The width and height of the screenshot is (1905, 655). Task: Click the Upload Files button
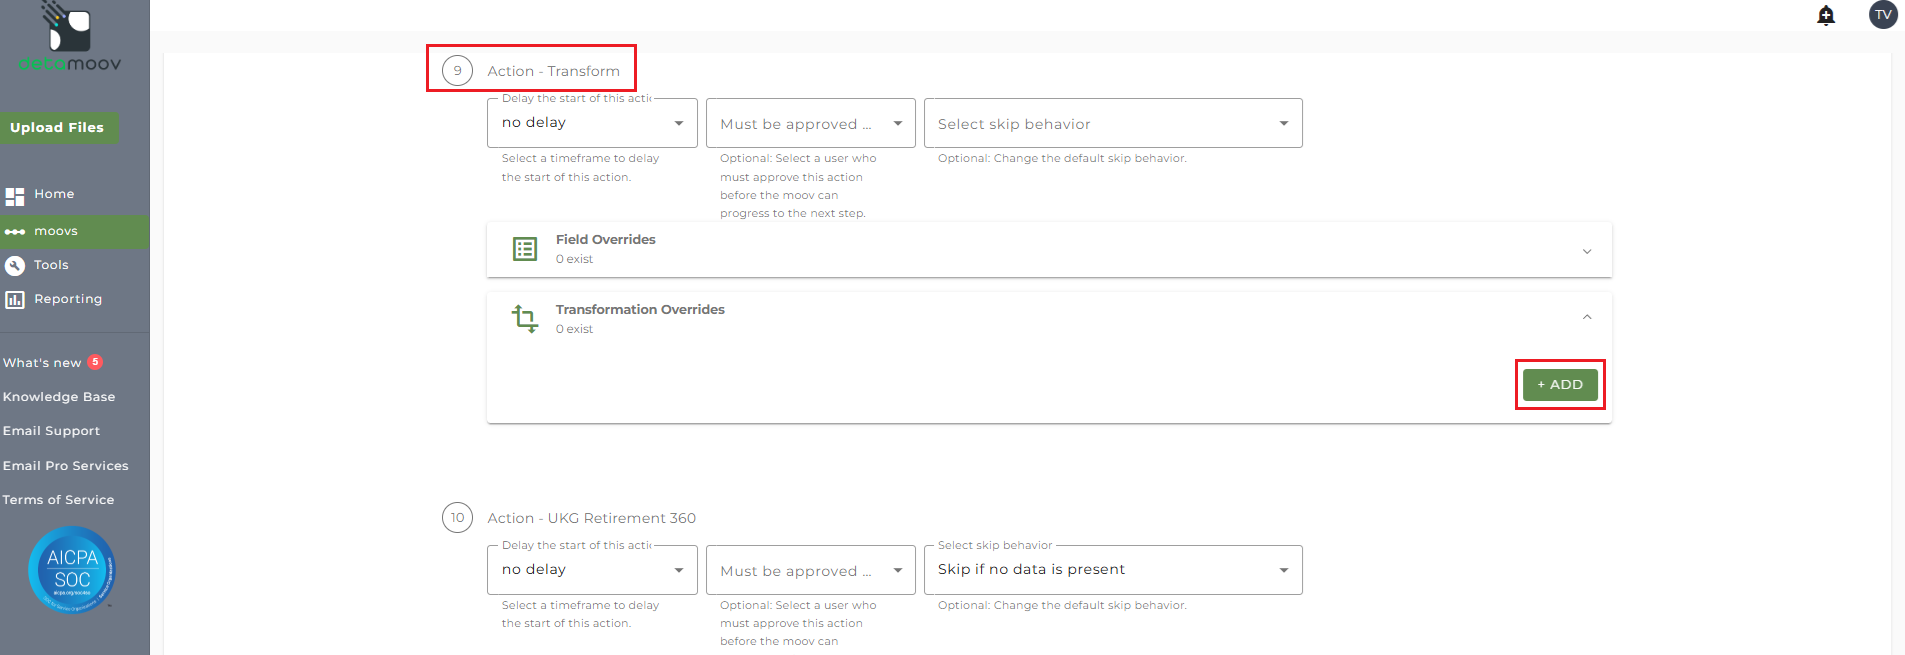tap(58, 128)
